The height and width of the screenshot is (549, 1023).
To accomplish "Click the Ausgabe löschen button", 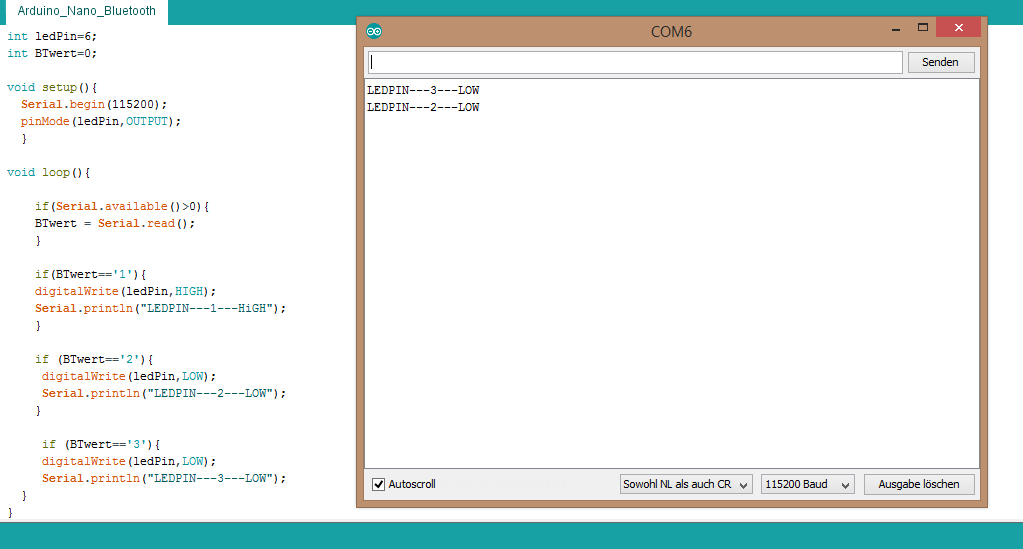I will (x=919, y=484).
